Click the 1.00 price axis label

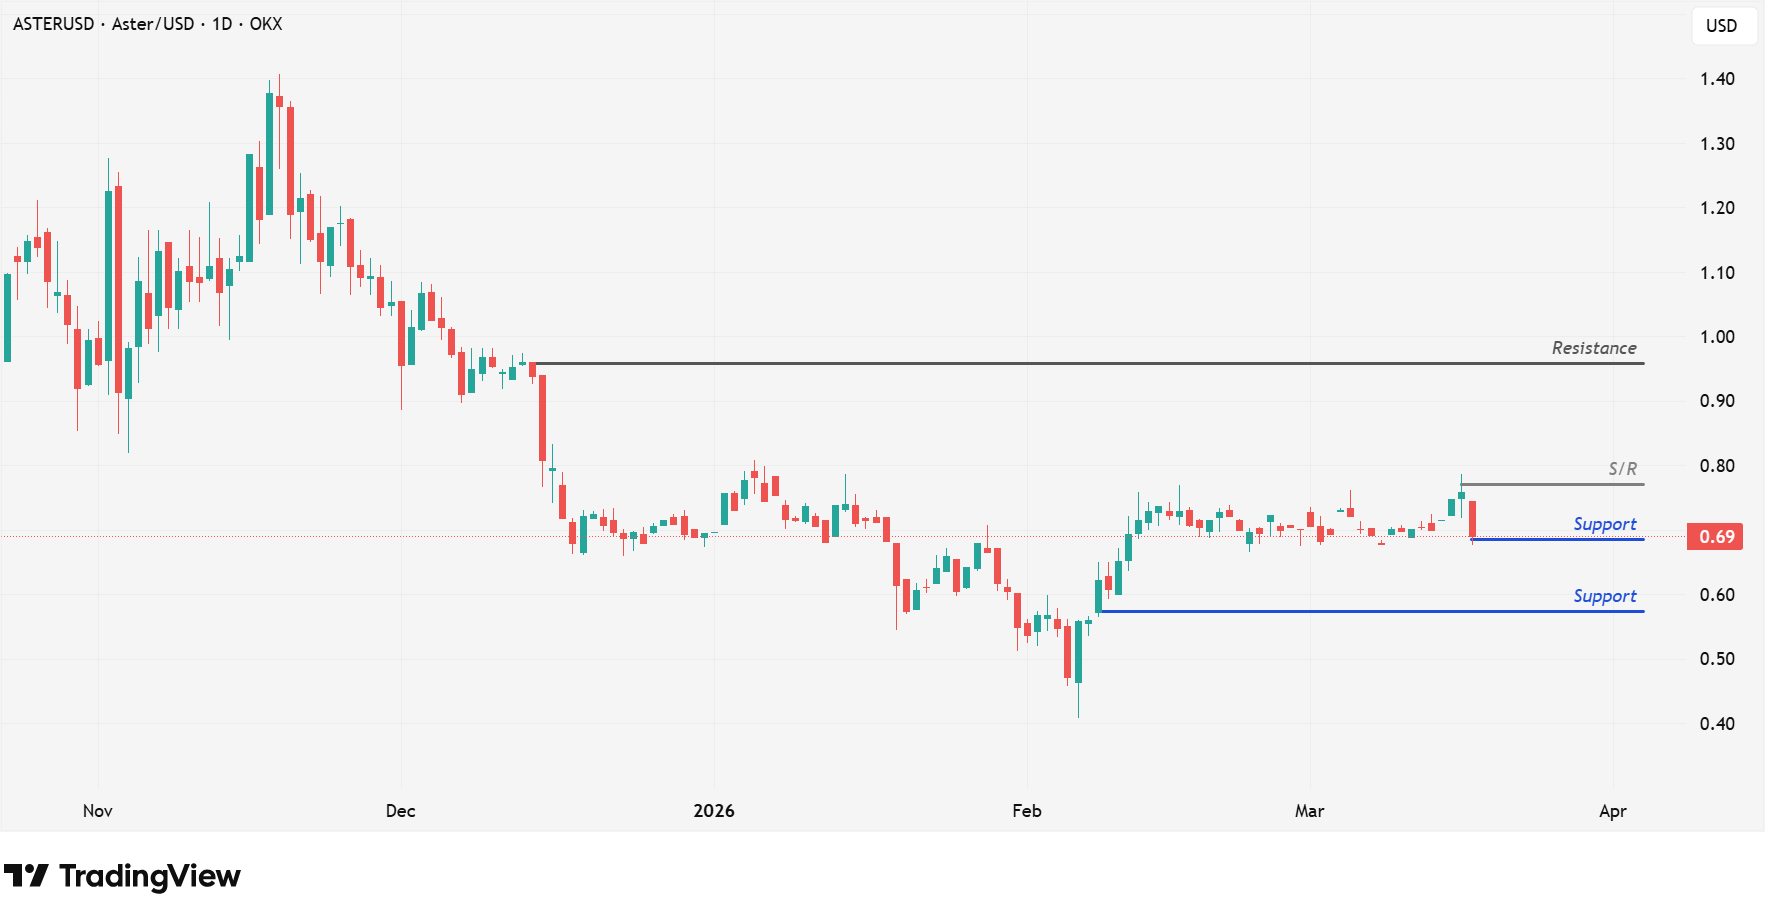click(x=1717, y=337)
